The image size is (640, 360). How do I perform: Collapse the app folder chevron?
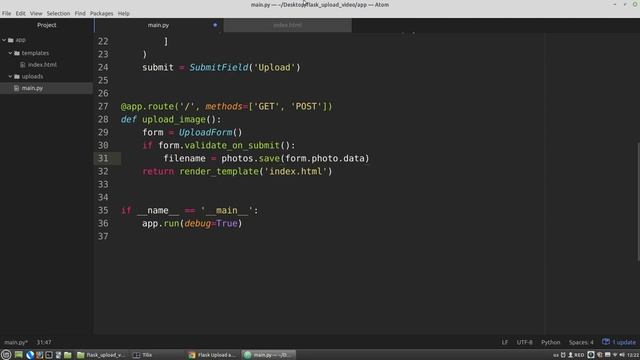click(4, 40)
